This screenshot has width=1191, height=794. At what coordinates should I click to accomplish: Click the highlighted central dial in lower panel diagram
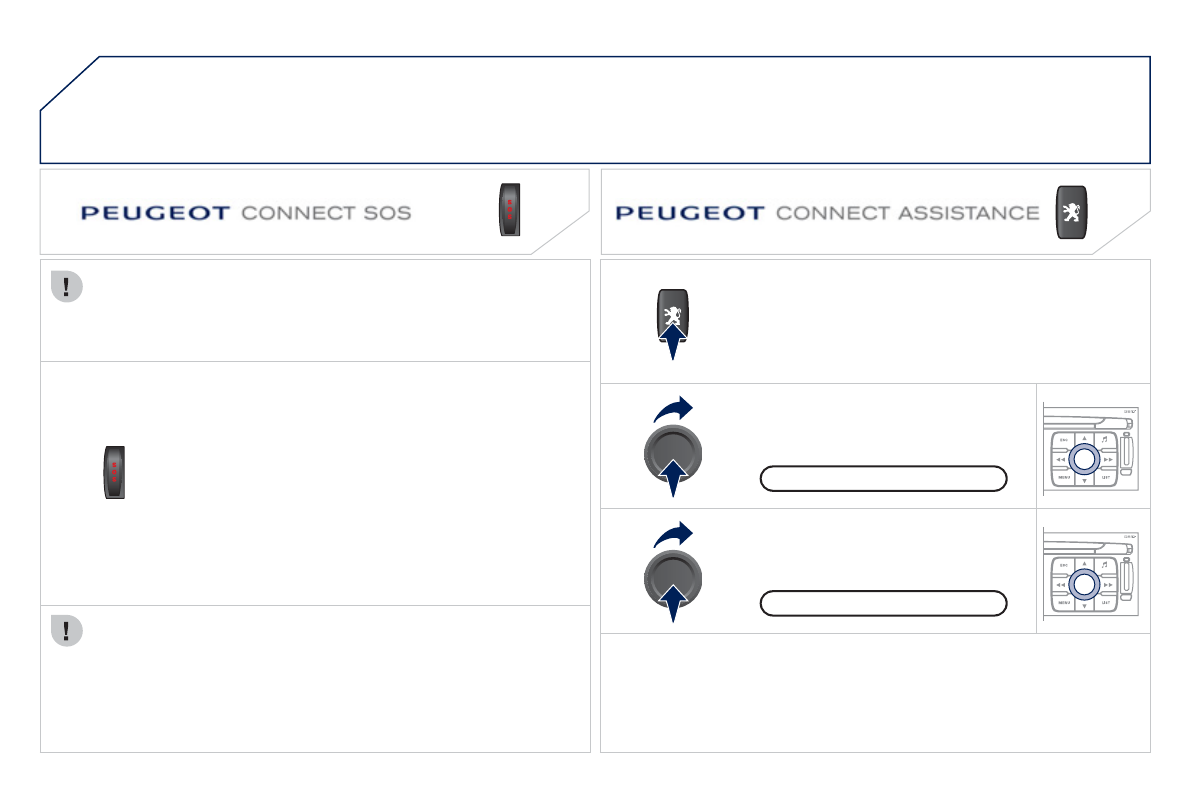tap(1085, 584)
